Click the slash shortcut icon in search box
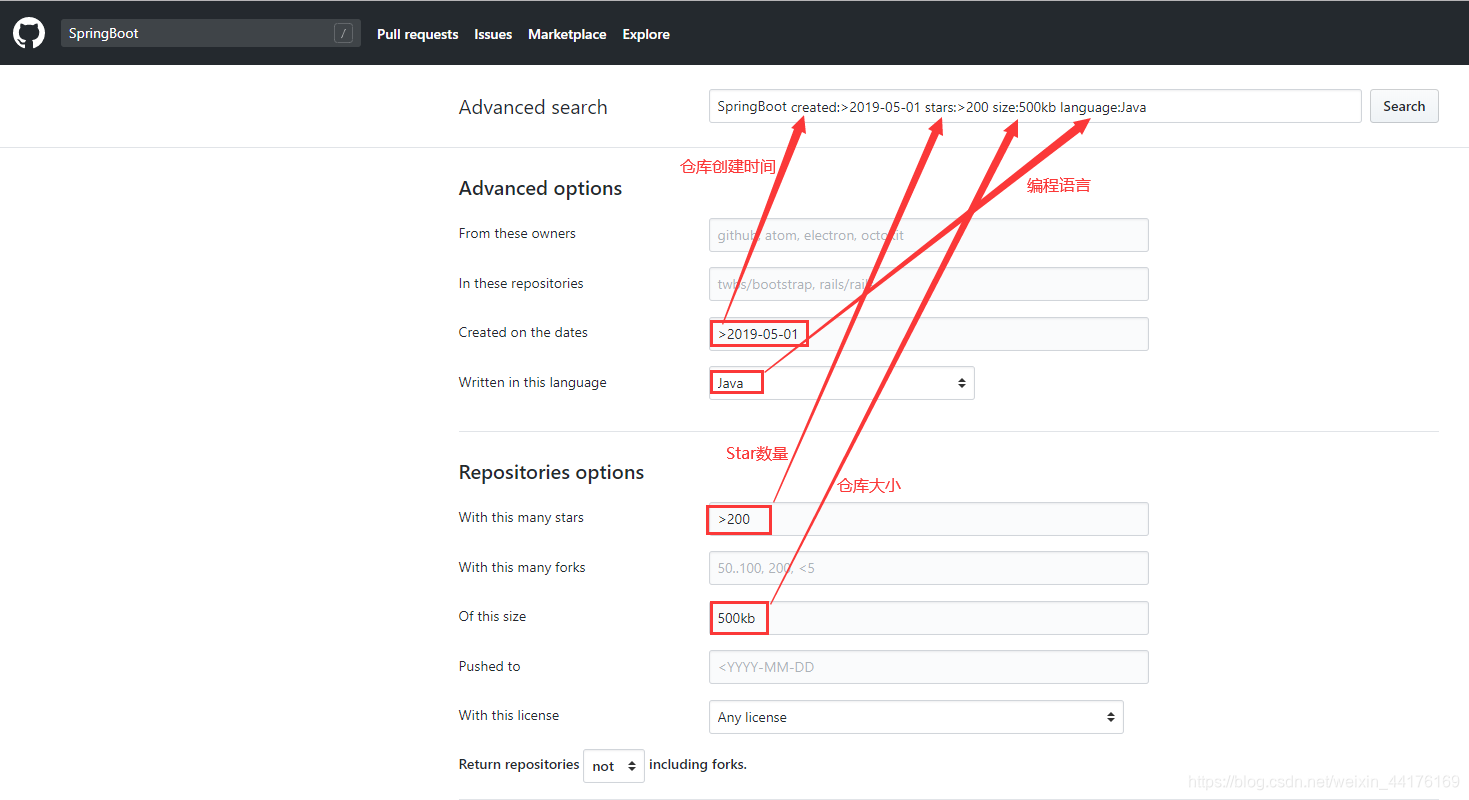1469x800 pixels. 343,33
